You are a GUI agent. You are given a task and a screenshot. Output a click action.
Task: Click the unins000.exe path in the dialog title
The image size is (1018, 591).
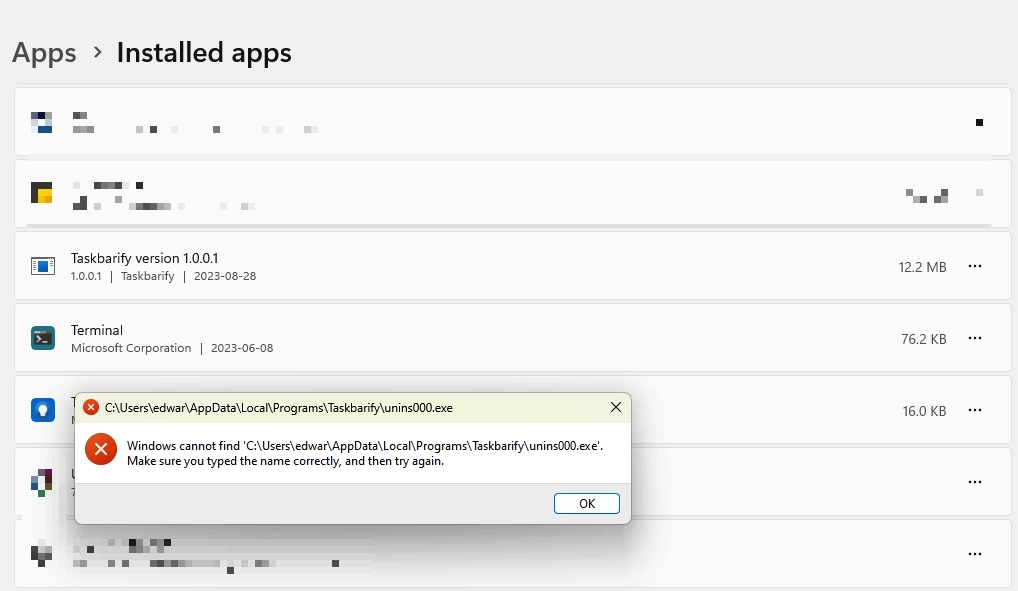pyautogui.click(x=280, y=407)
